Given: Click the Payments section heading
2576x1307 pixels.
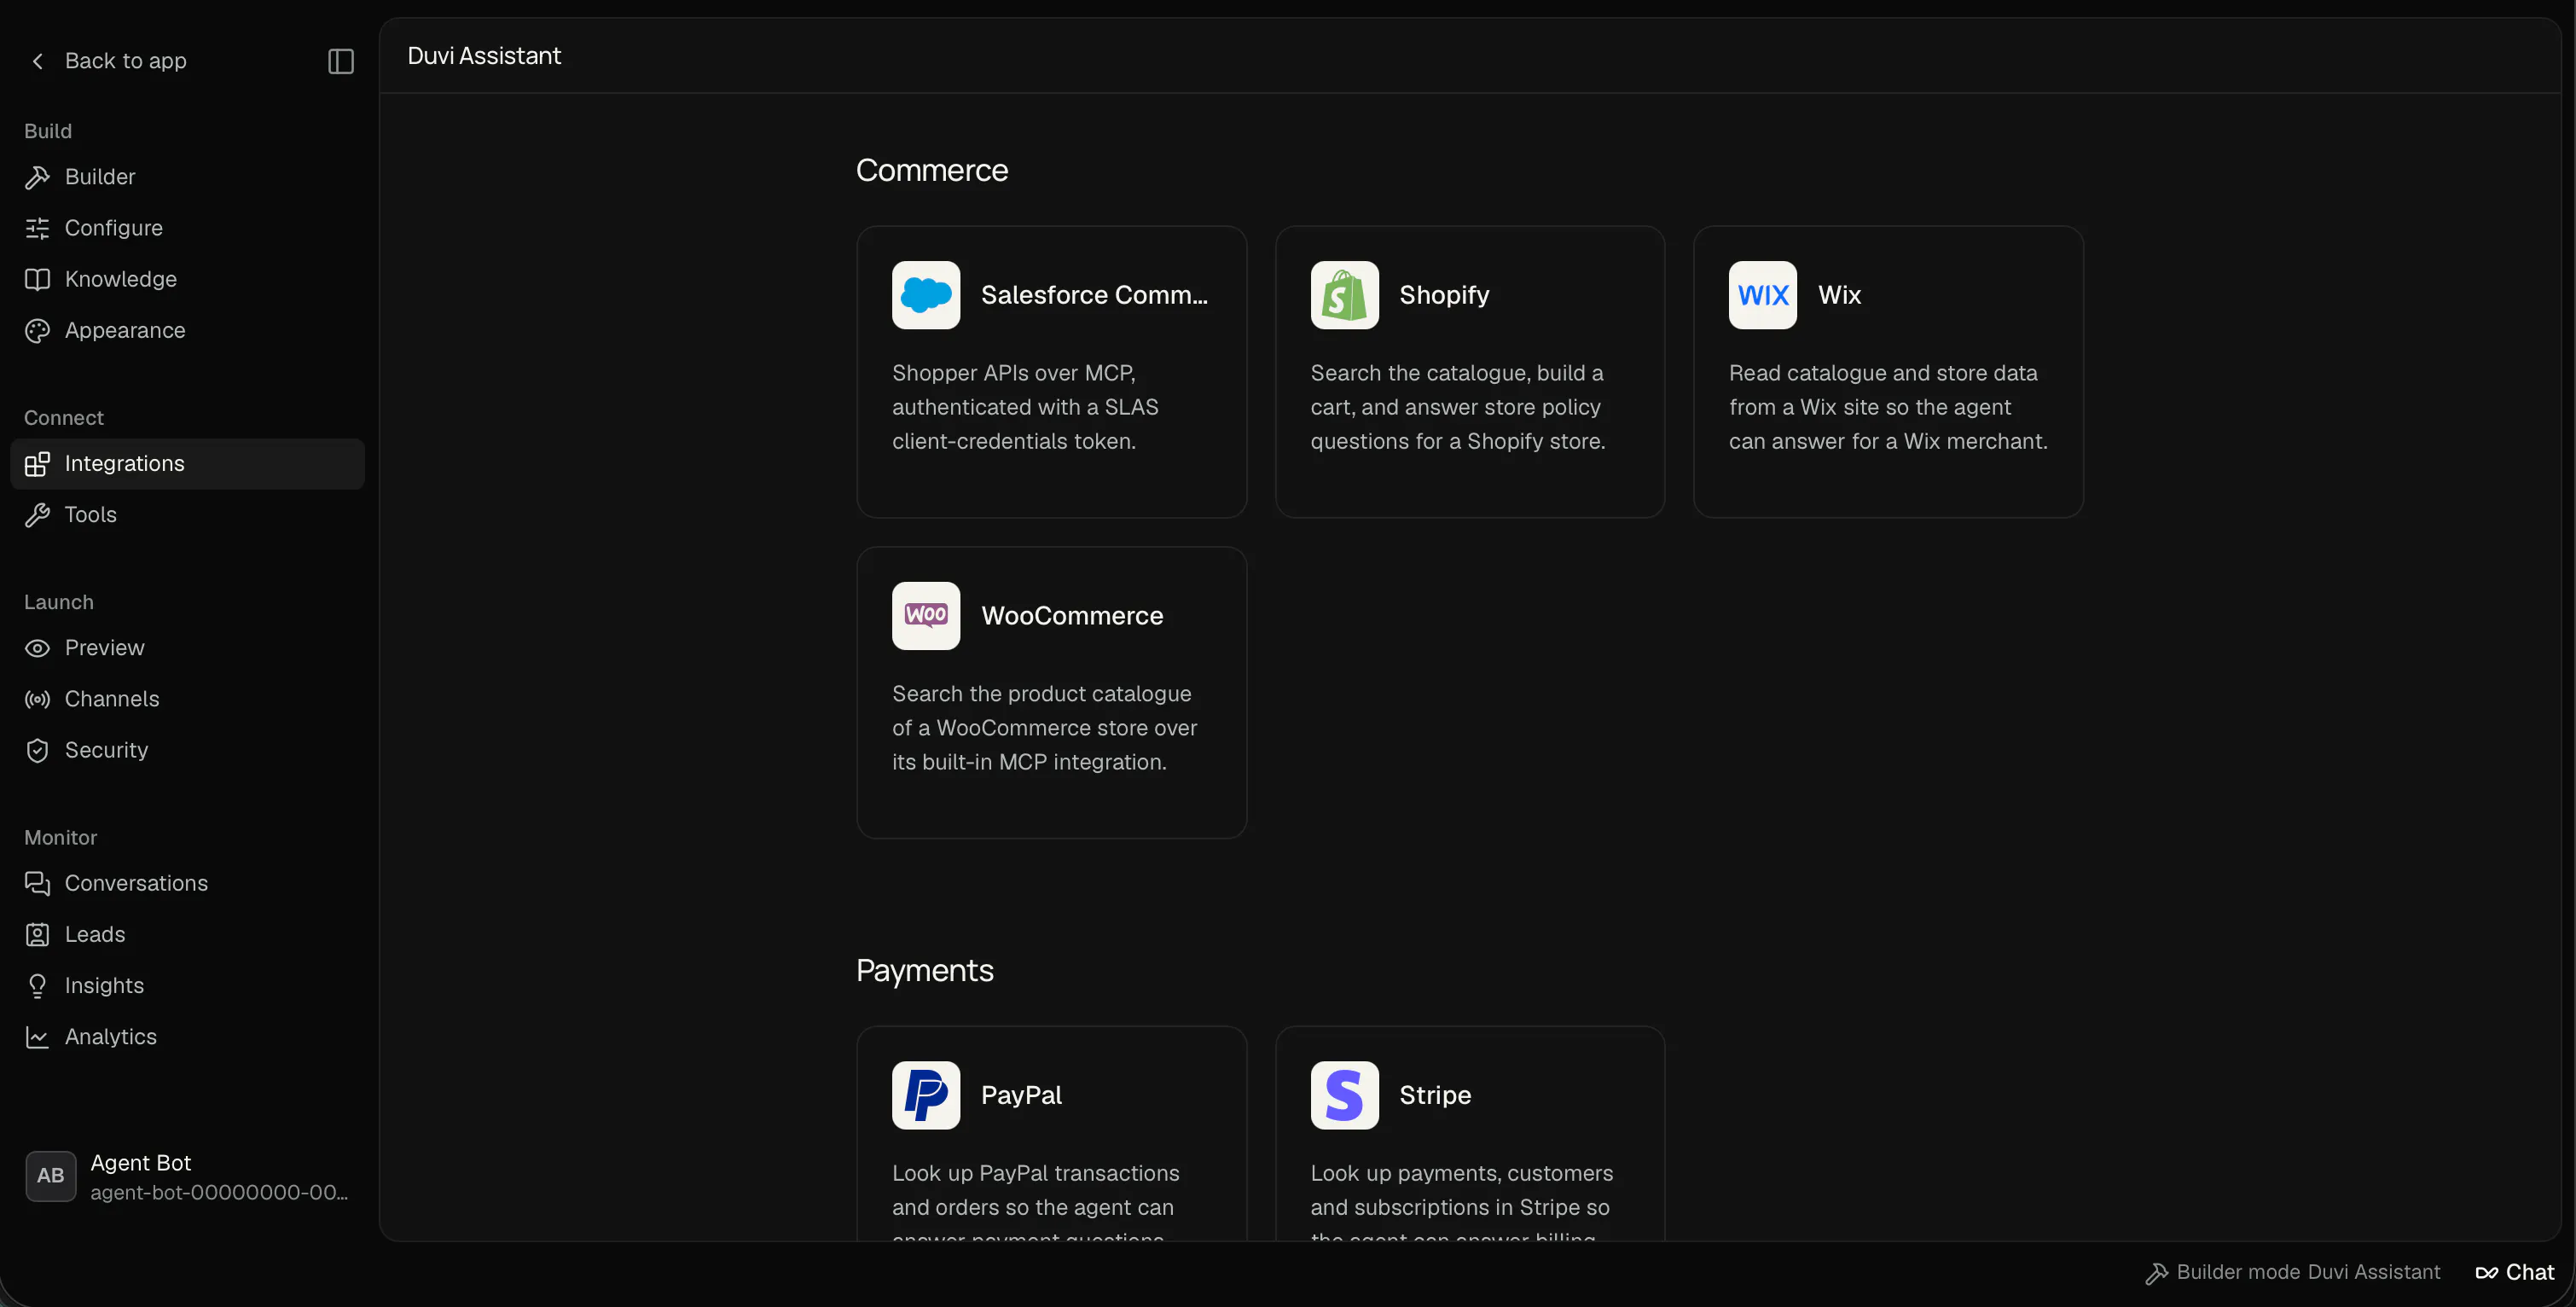Looking at the screenshot, I should [x=925, y=970].
